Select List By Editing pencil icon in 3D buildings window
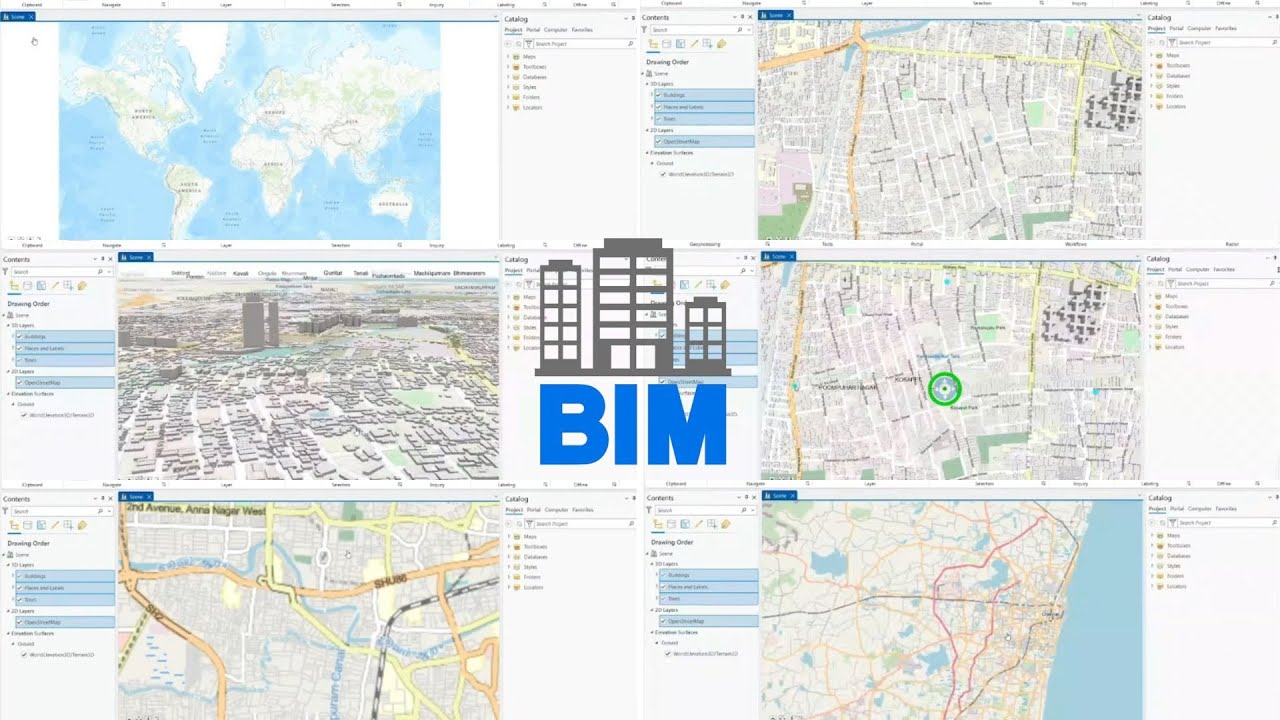The width and height of the screenshot is (1280, 720). pyautogui.click(x=55, y=285)
